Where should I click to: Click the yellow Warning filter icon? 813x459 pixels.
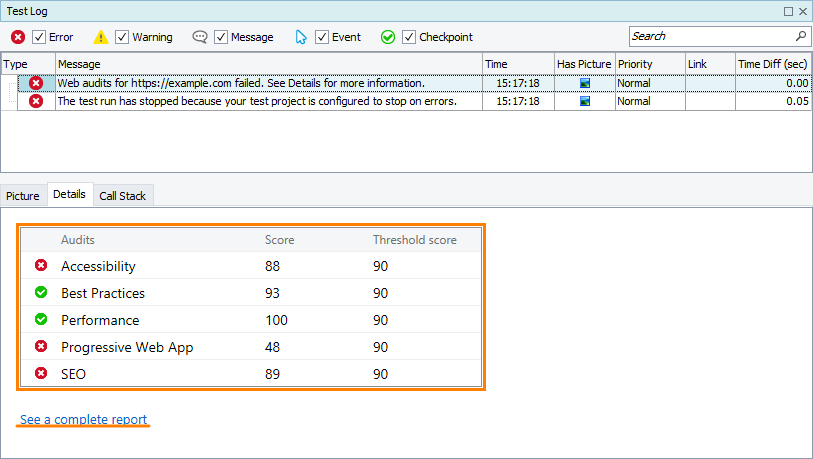101,37
